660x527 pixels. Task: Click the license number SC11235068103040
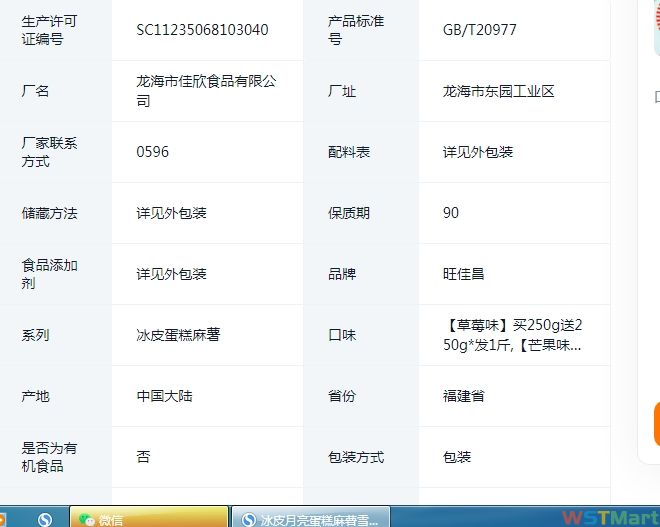pyautogui.click(x=202, y=30)
